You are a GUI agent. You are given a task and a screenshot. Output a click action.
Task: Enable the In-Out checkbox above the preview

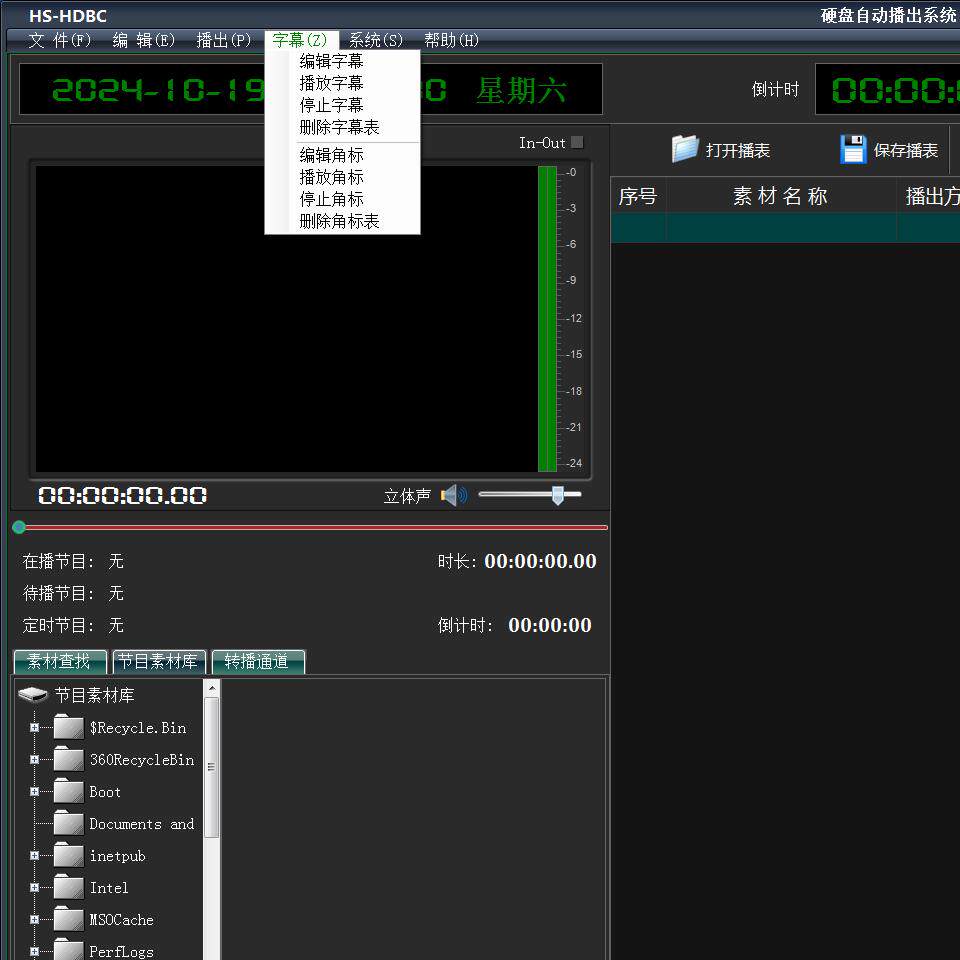578,142
